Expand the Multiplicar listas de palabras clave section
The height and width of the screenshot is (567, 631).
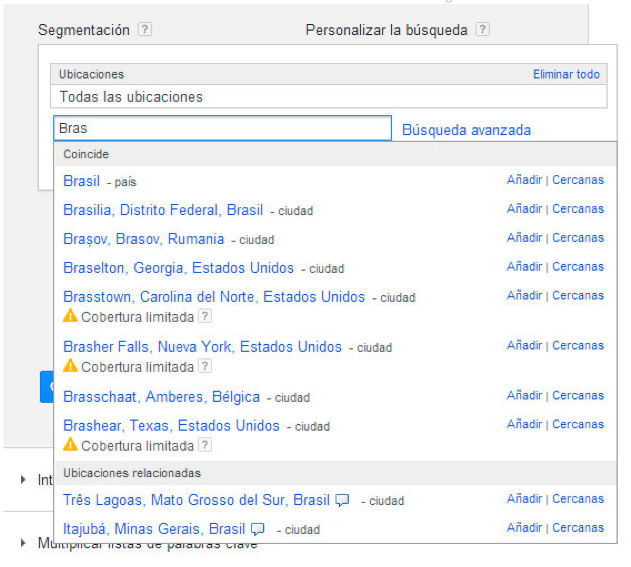coord(24,544)
